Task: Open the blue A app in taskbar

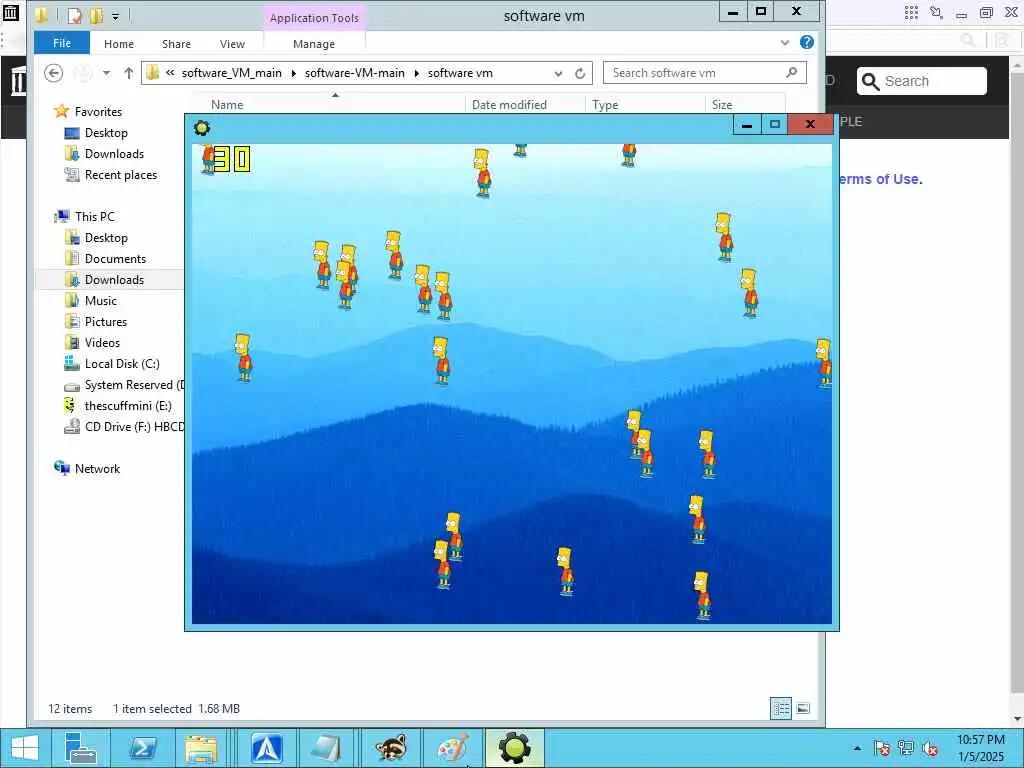Action: tap(267, 748)
